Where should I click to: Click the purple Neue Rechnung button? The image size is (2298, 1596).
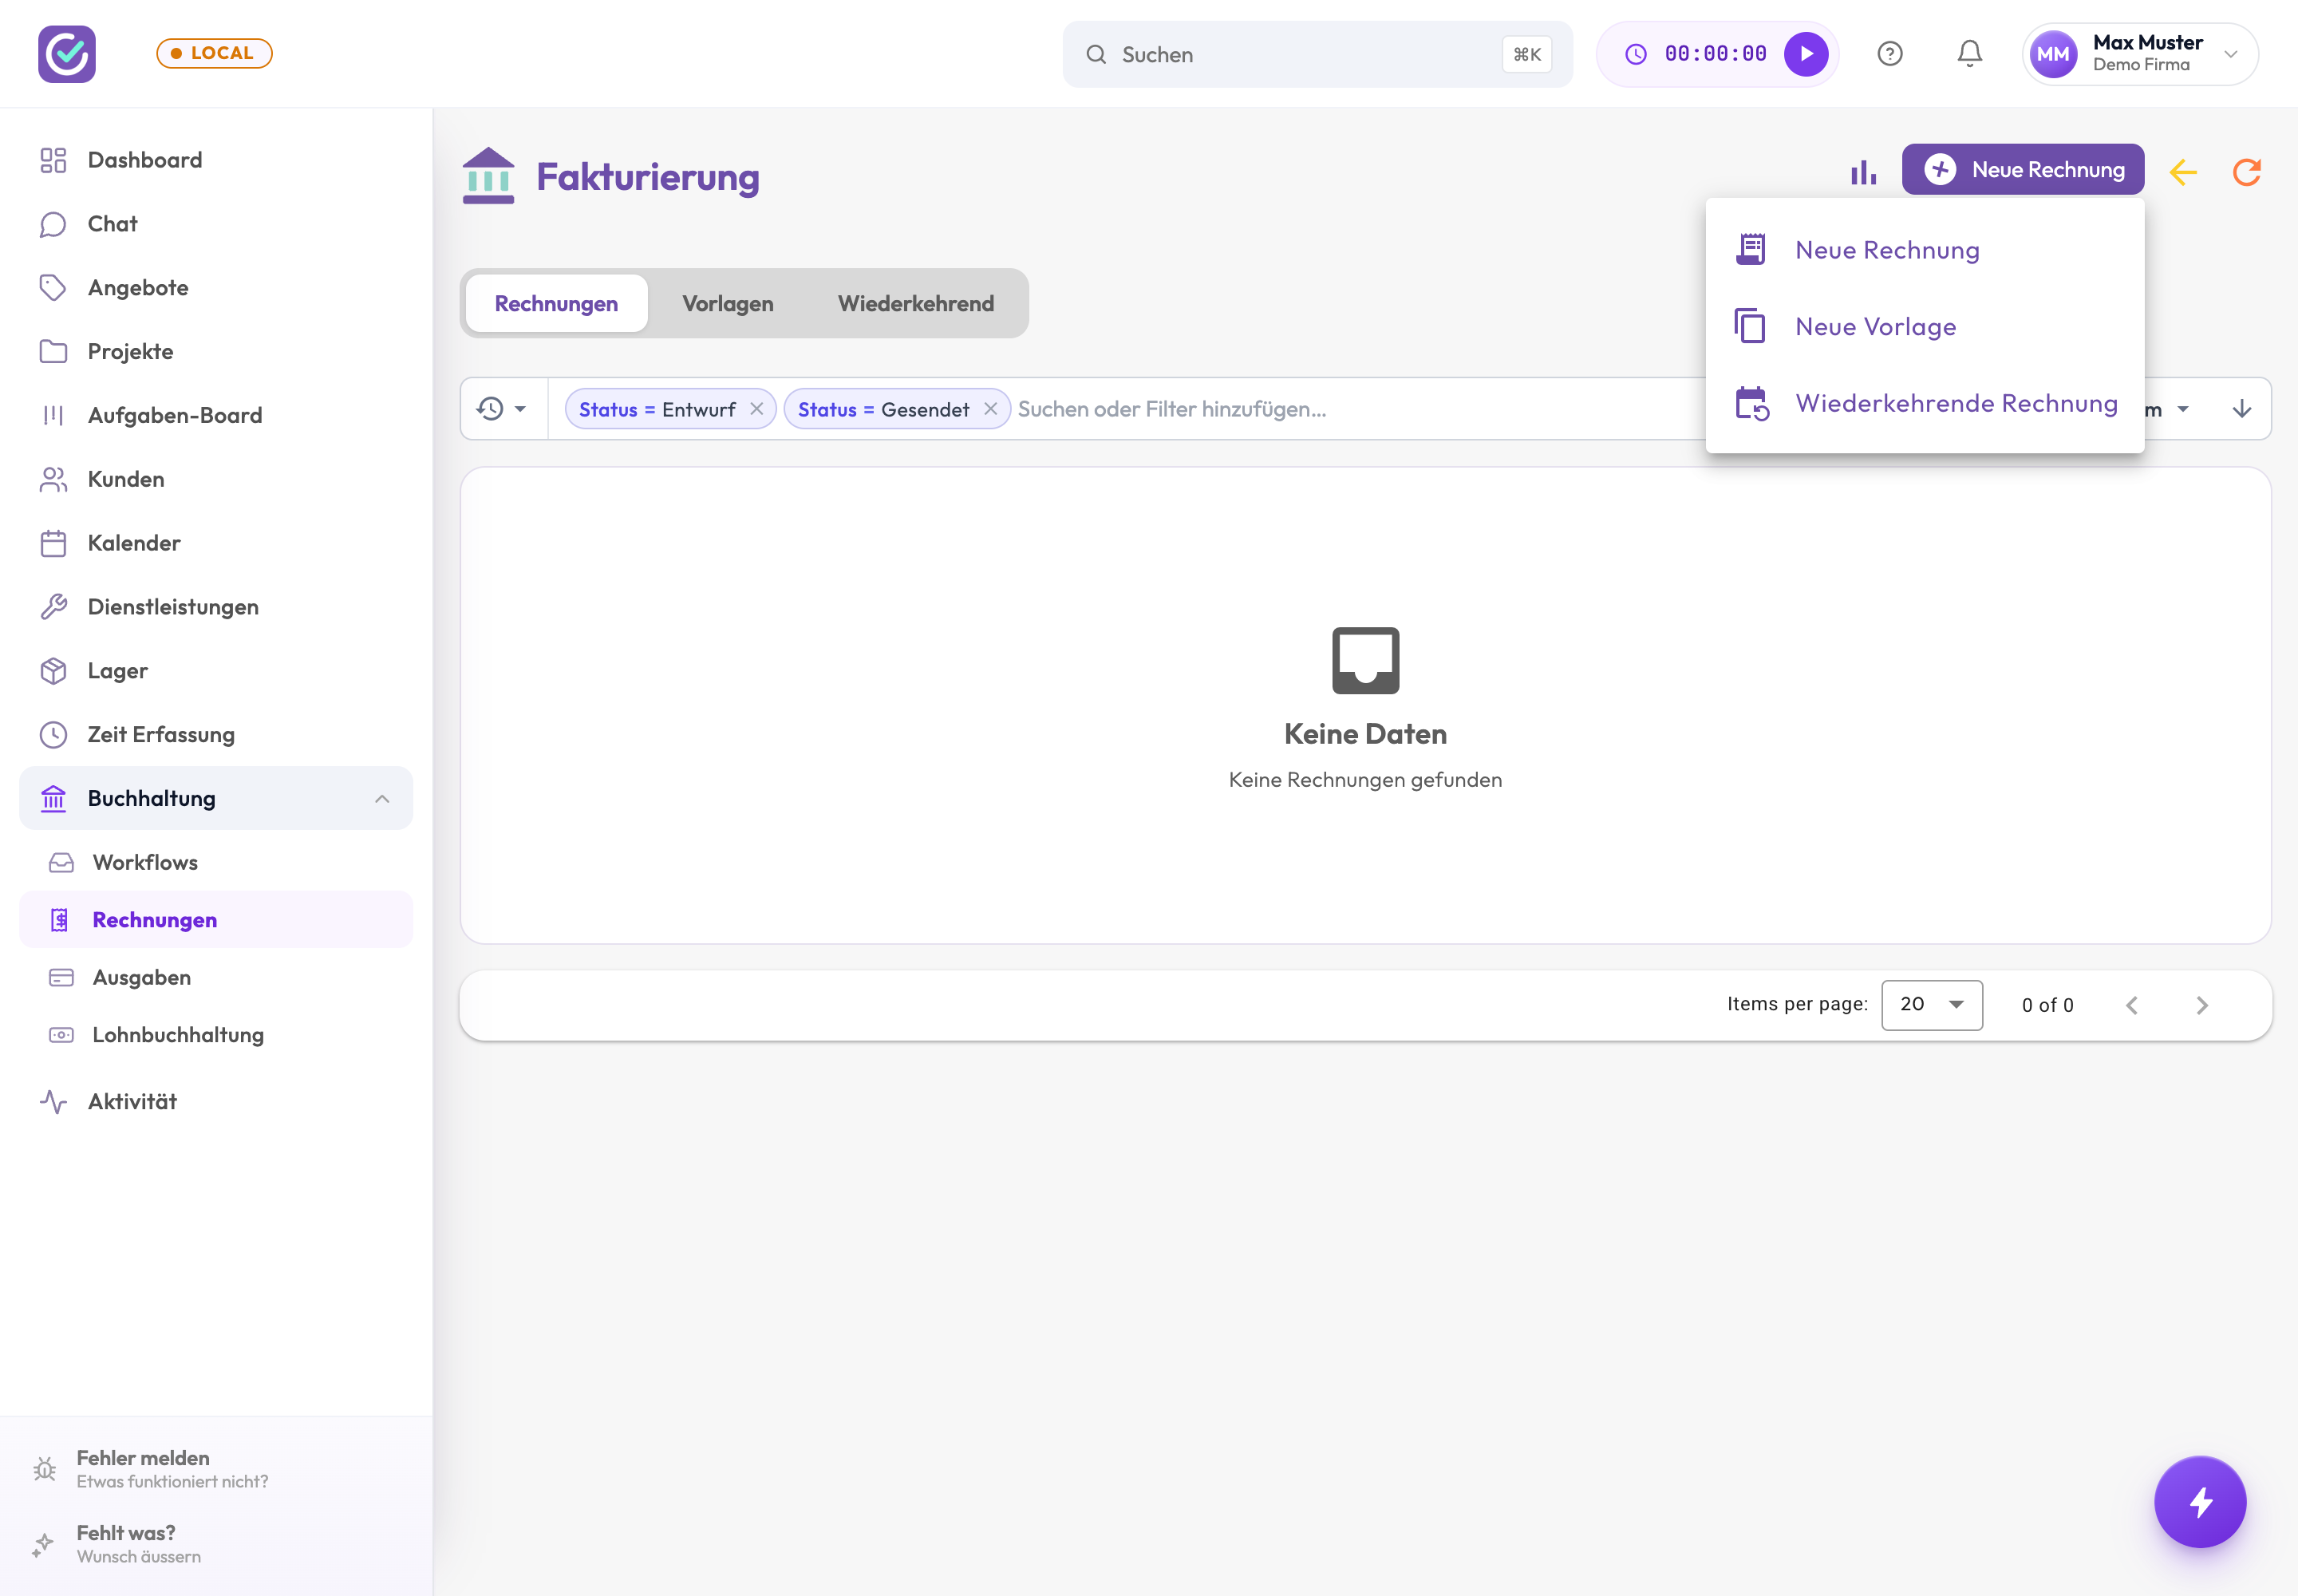[2023, 169]
